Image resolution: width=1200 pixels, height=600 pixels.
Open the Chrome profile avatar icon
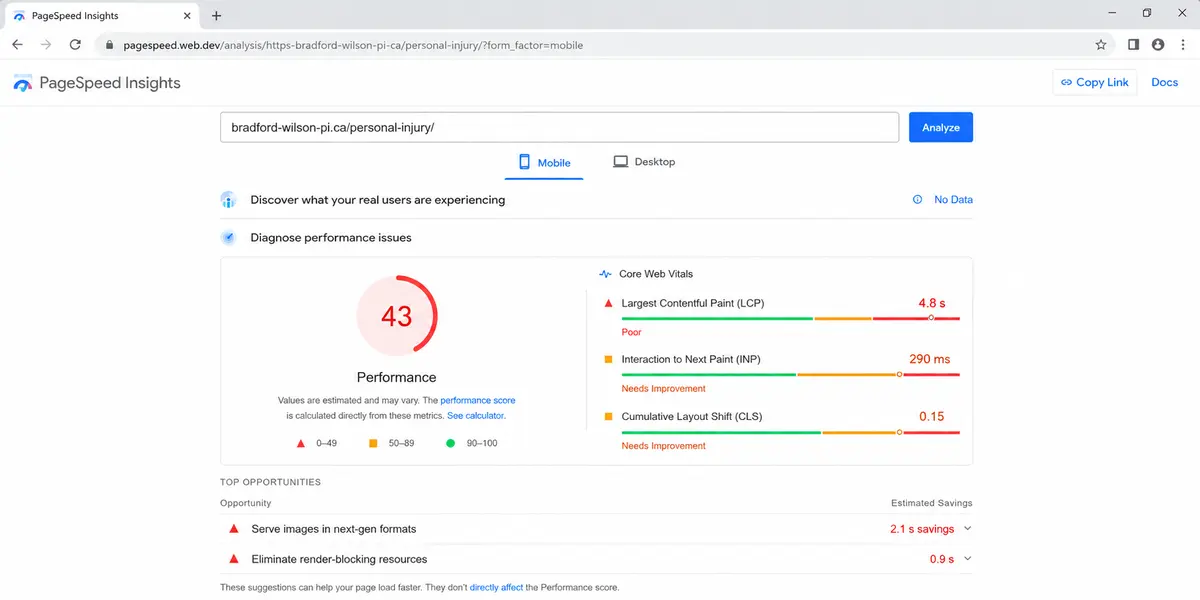coord(1158,45)
